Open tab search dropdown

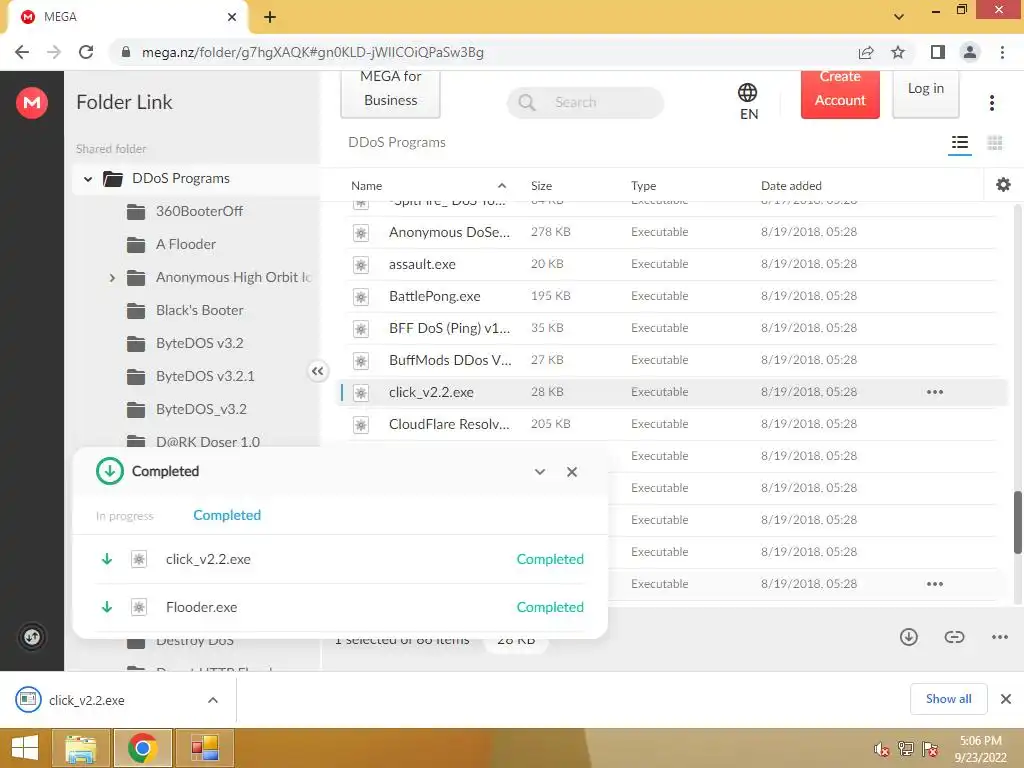pyautogui.click(x=899, y=17)
